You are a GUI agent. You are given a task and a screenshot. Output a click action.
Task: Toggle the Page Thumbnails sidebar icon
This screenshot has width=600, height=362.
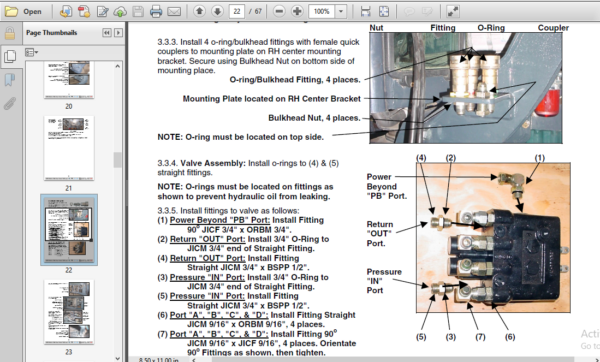pyautogui.click(x=10, y=56)
